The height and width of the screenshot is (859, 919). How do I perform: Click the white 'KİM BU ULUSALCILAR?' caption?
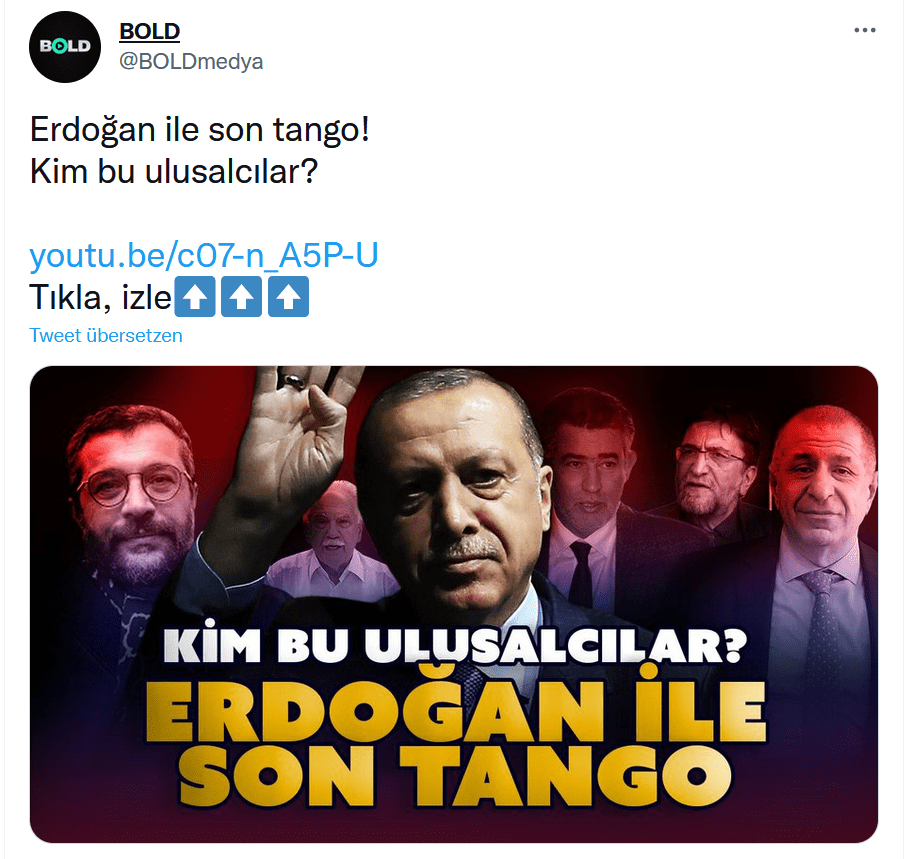pos(455,643)
